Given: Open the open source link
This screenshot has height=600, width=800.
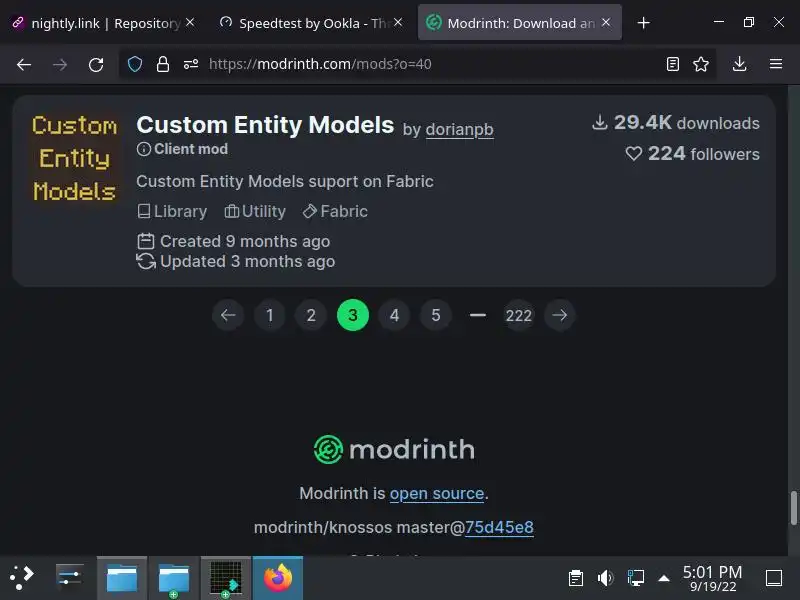Looking at the screenshot, I should (437, 493).
